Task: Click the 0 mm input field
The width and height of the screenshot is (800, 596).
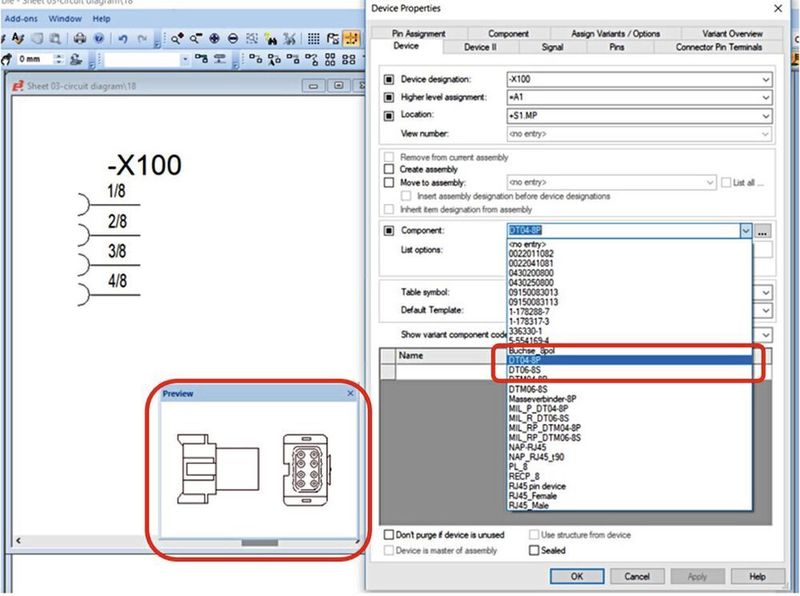Action: (x=35, y=59)
